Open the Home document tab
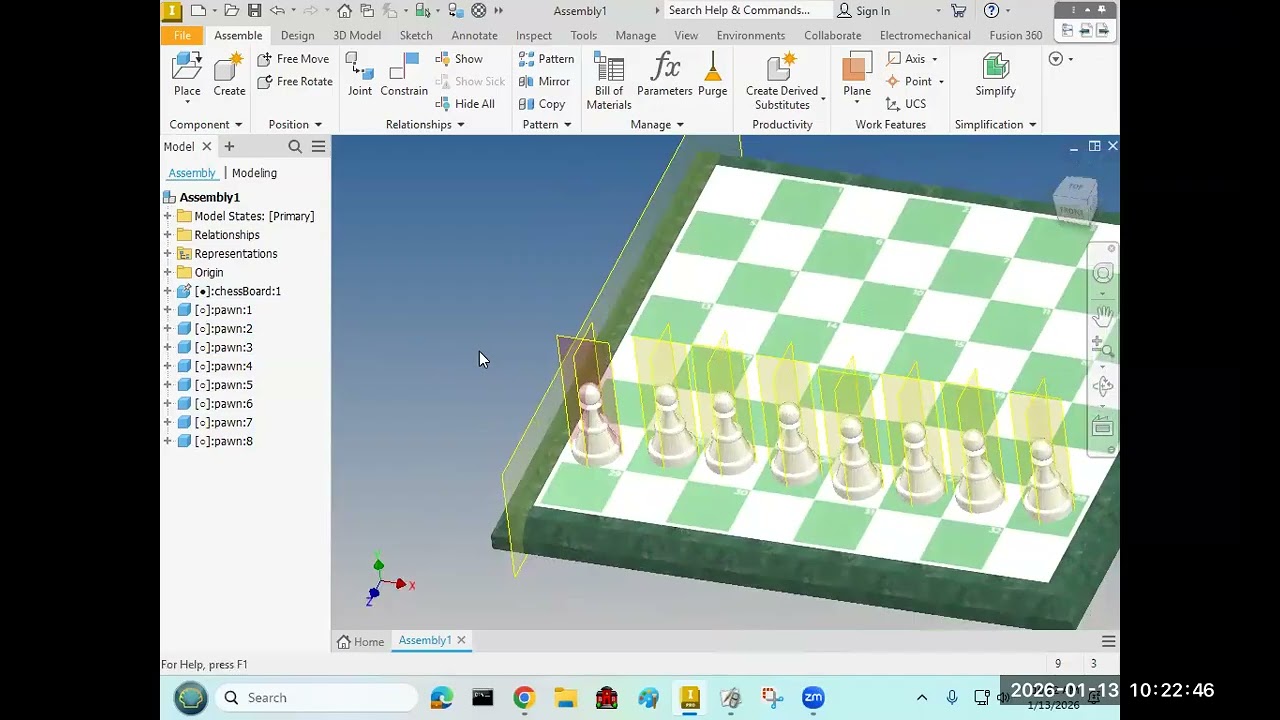 (361, 641)
